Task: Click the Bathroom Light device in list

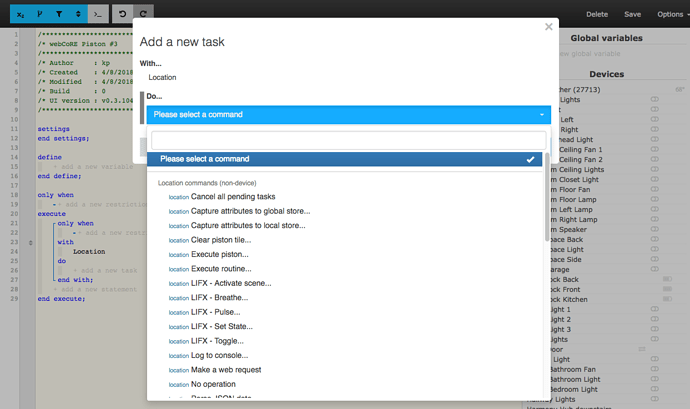Action: coord(575,380)
